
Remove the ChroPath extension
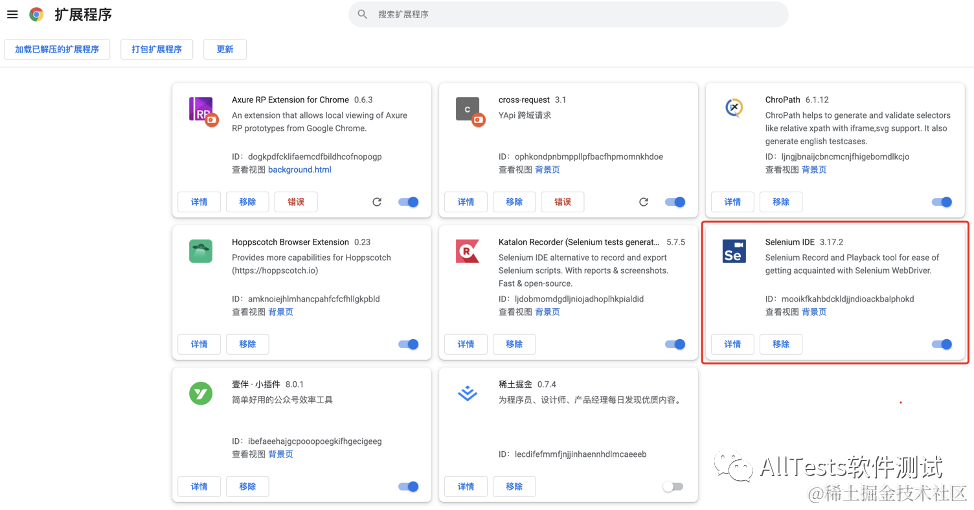coord(781,202)
